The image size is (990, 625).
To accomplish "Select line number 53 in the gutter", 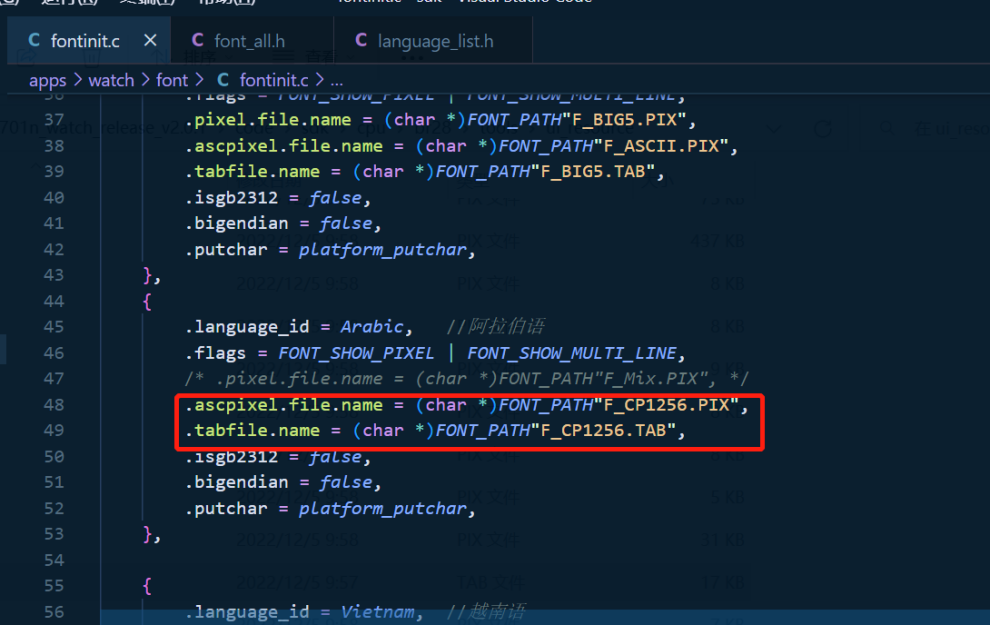I will (54, 534).
